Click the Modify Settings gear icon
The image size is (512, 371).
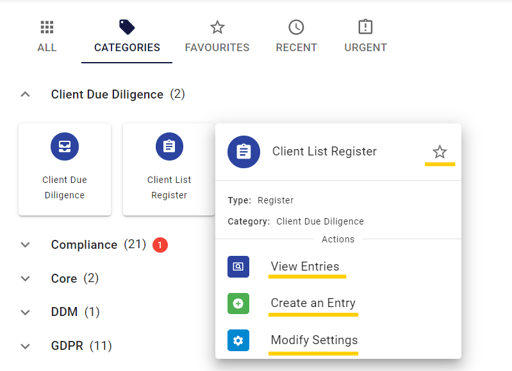pos(238,340)
